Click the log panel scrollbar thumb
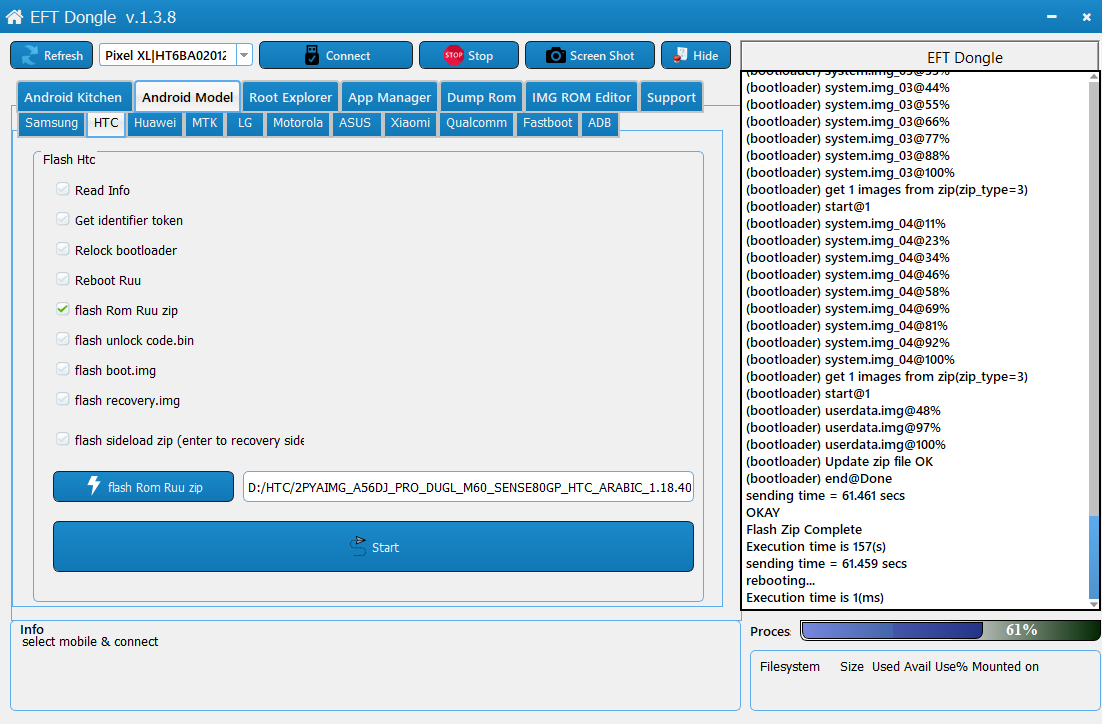The width and height of the screenshot is (1102, 724). coord(1094,555)
